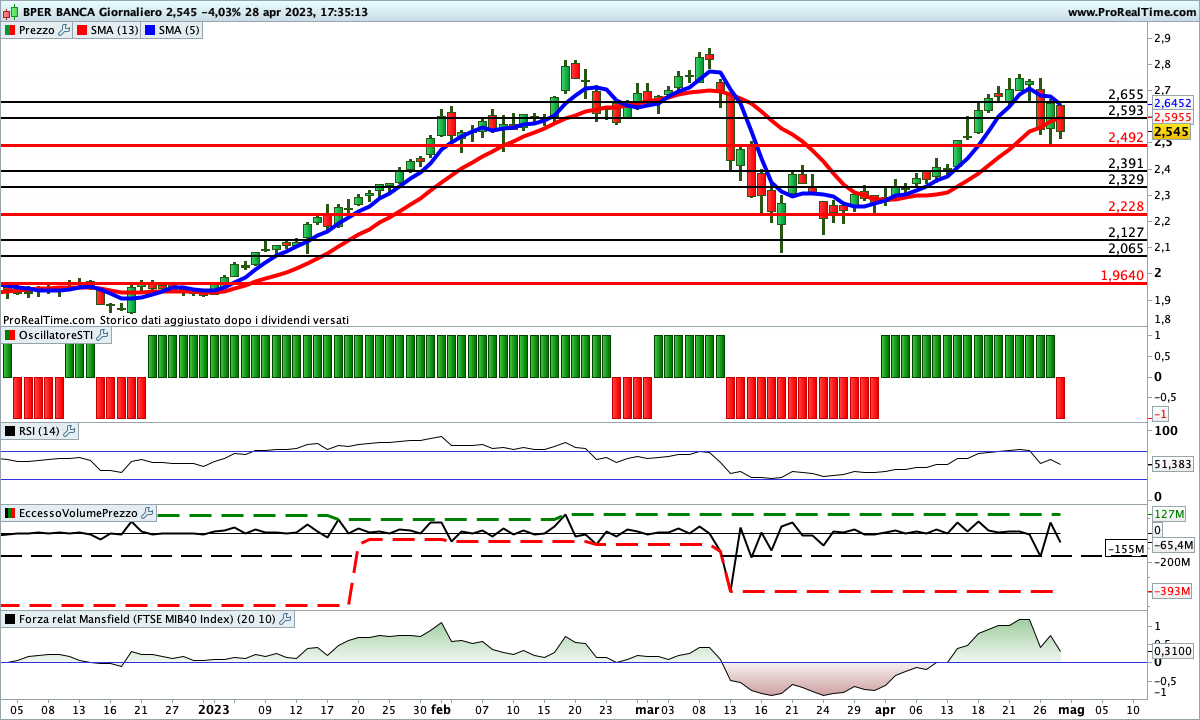Screen dimensions: 1200x720
Task: Click the 1,8 price axis tick
Action: [1163, 320]
